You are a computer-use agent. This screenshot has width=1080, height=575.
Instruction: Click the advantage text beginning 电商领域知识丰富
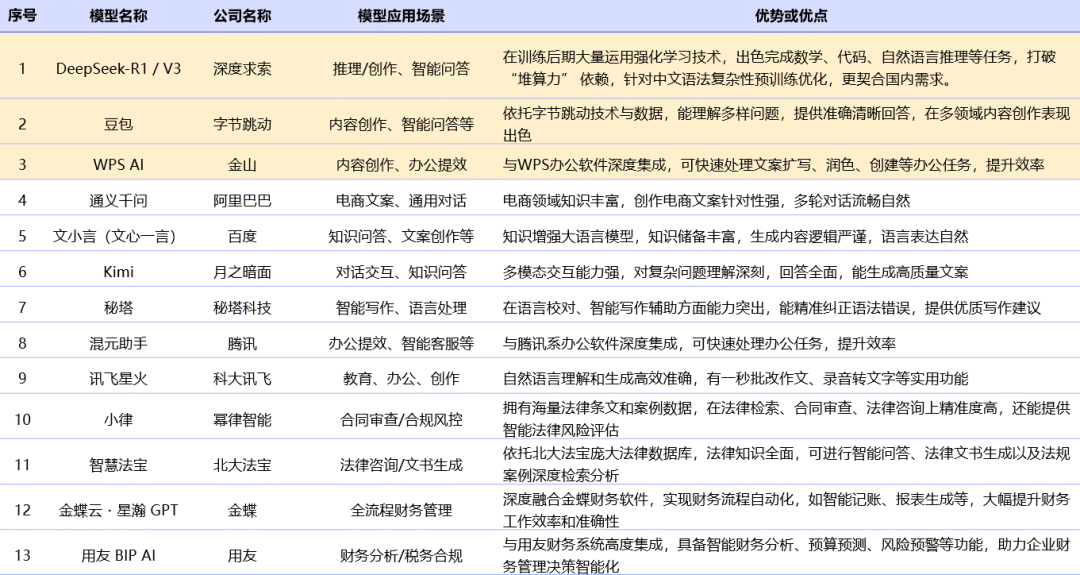click(706, 200)
